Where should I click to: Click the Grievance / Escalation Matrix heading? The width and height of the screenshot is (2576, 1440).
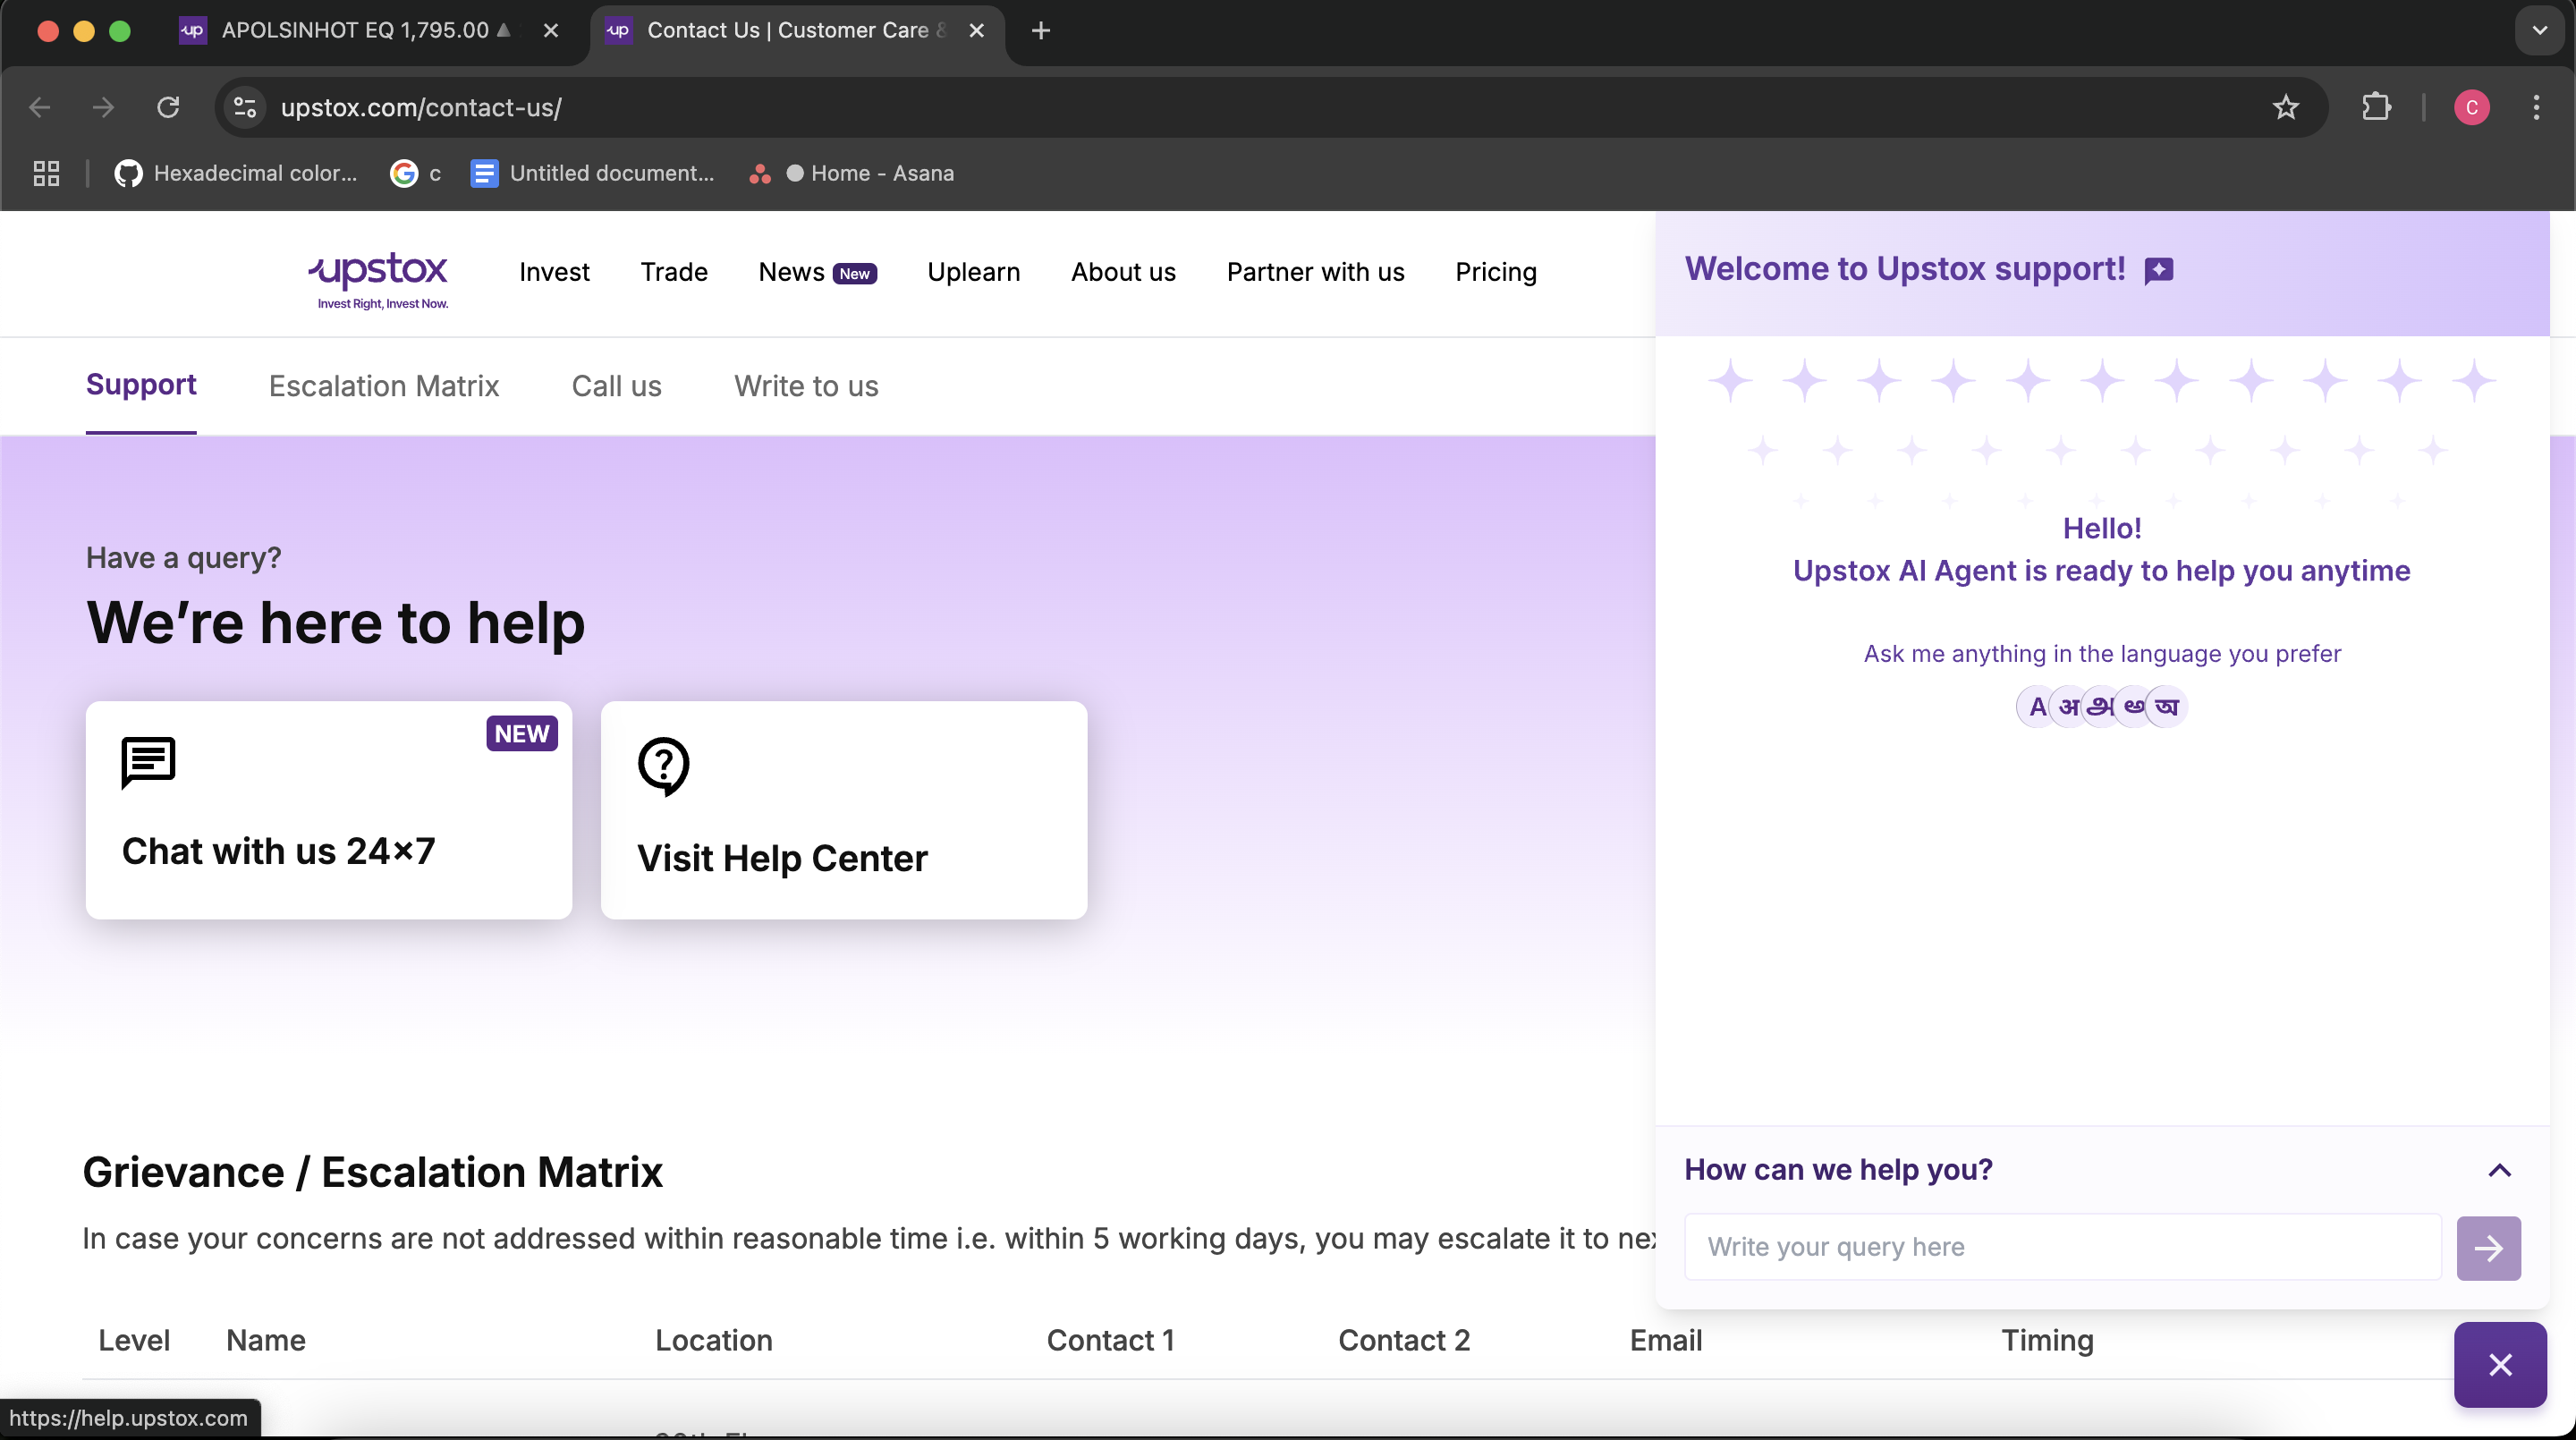372,1172
